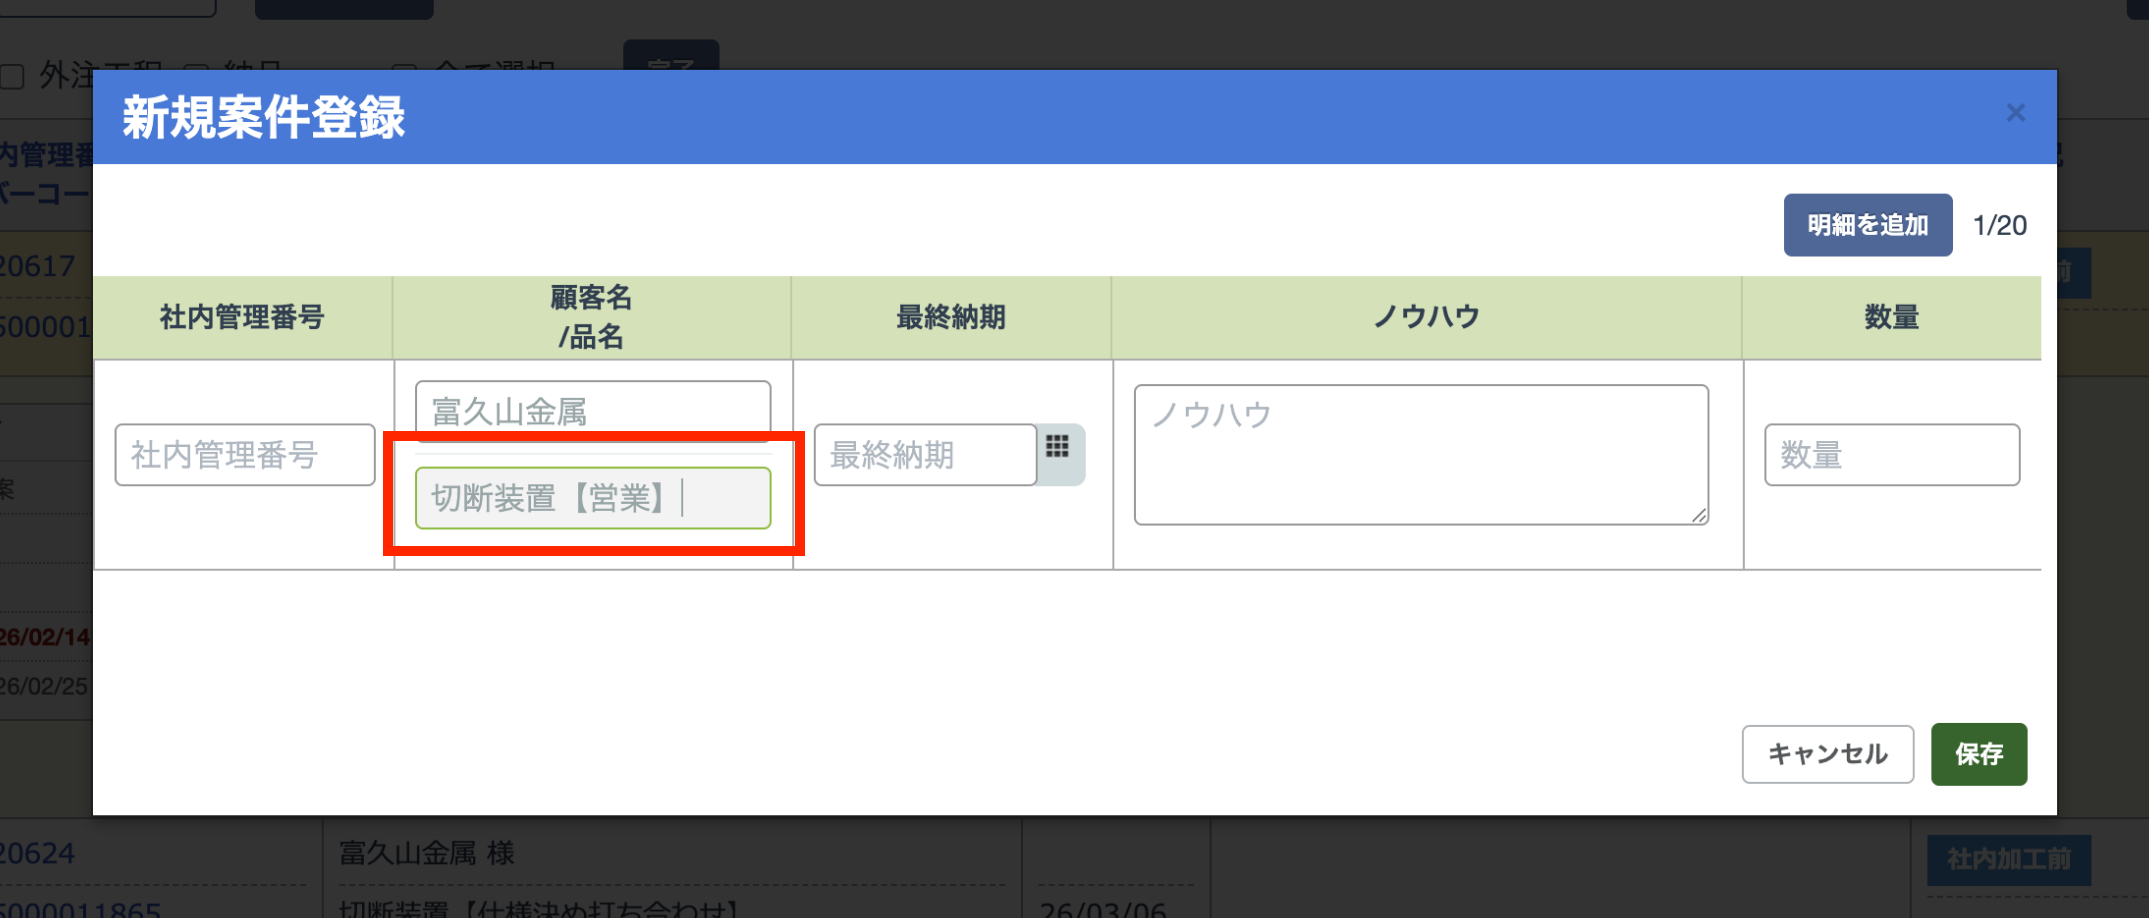Click the キャンセル button
This screenshot has height=918, width=2149.
pos(1827,754)
